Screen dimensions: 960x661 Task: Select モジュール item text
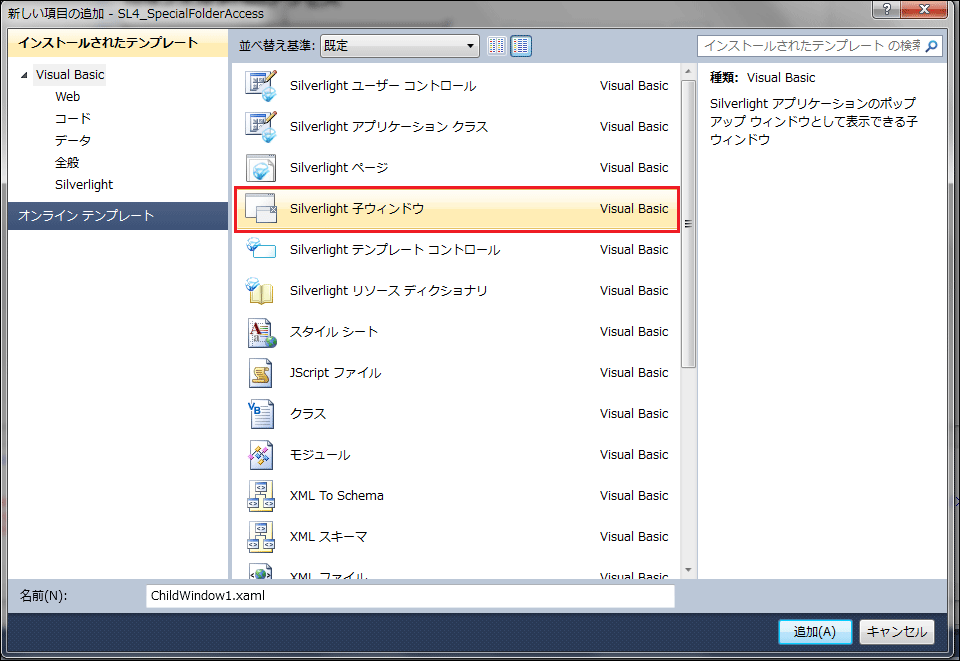click(x=320, y=455)
